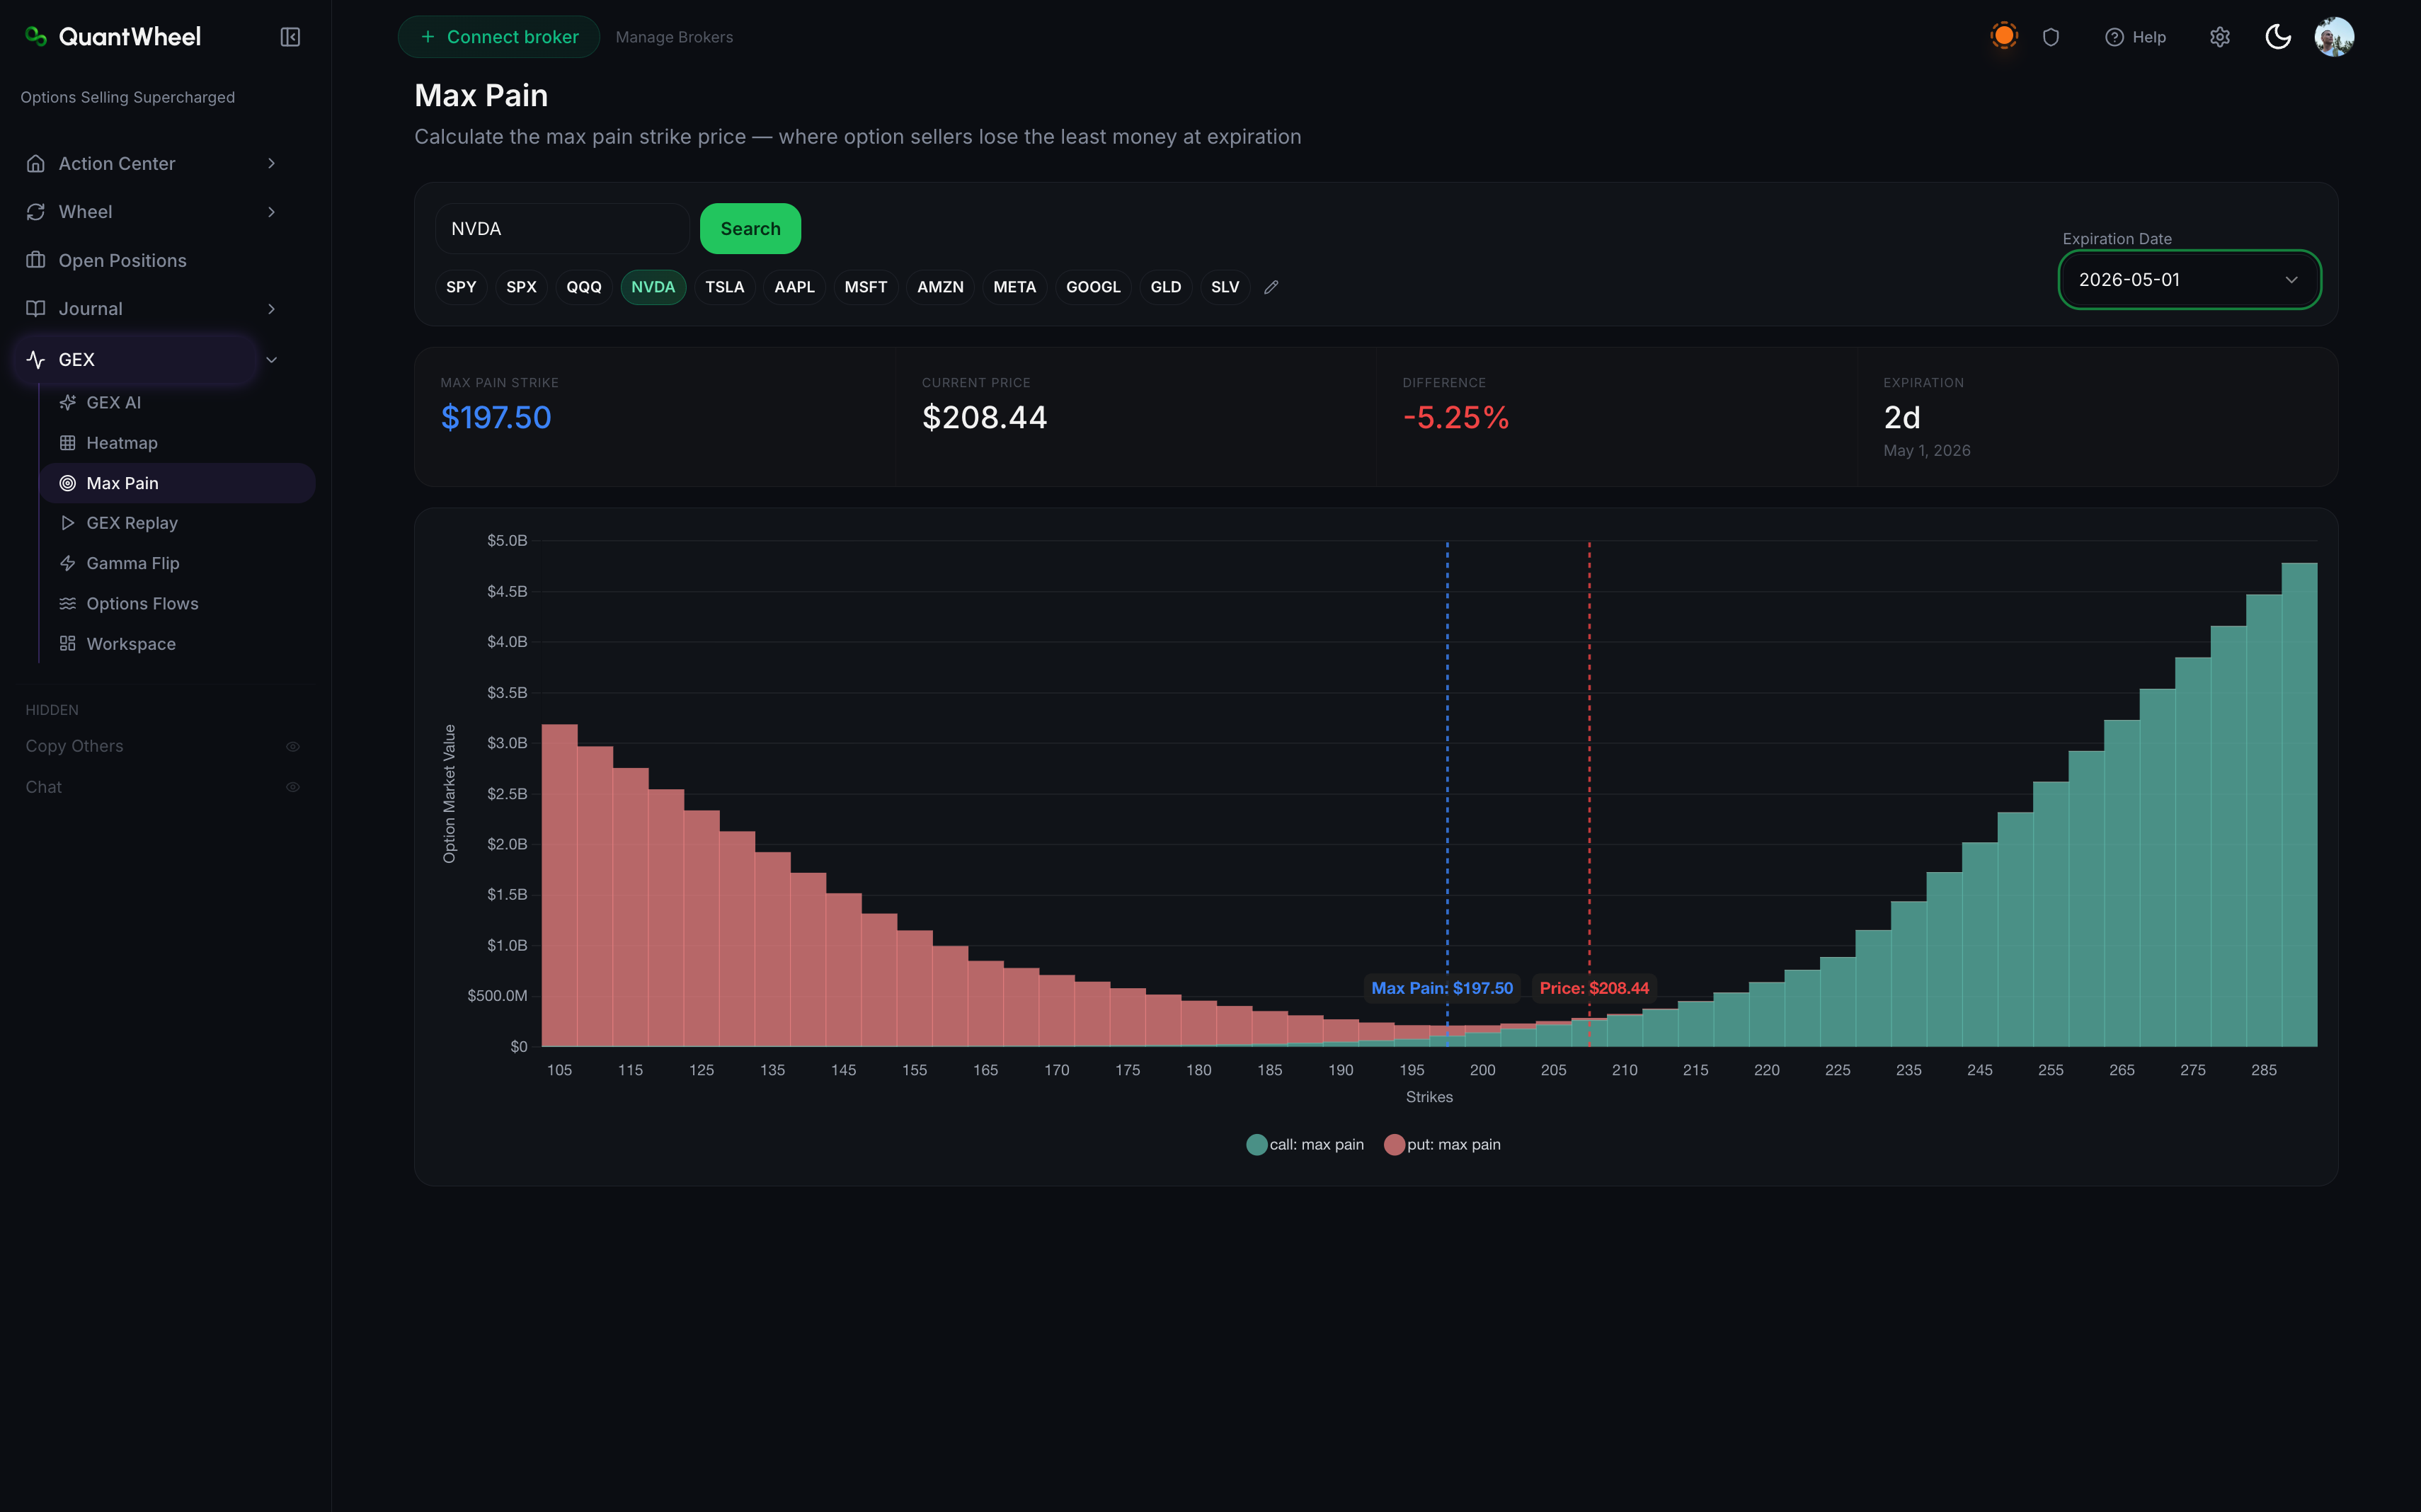Collapse the sidebar panel icon

[290, 37]
